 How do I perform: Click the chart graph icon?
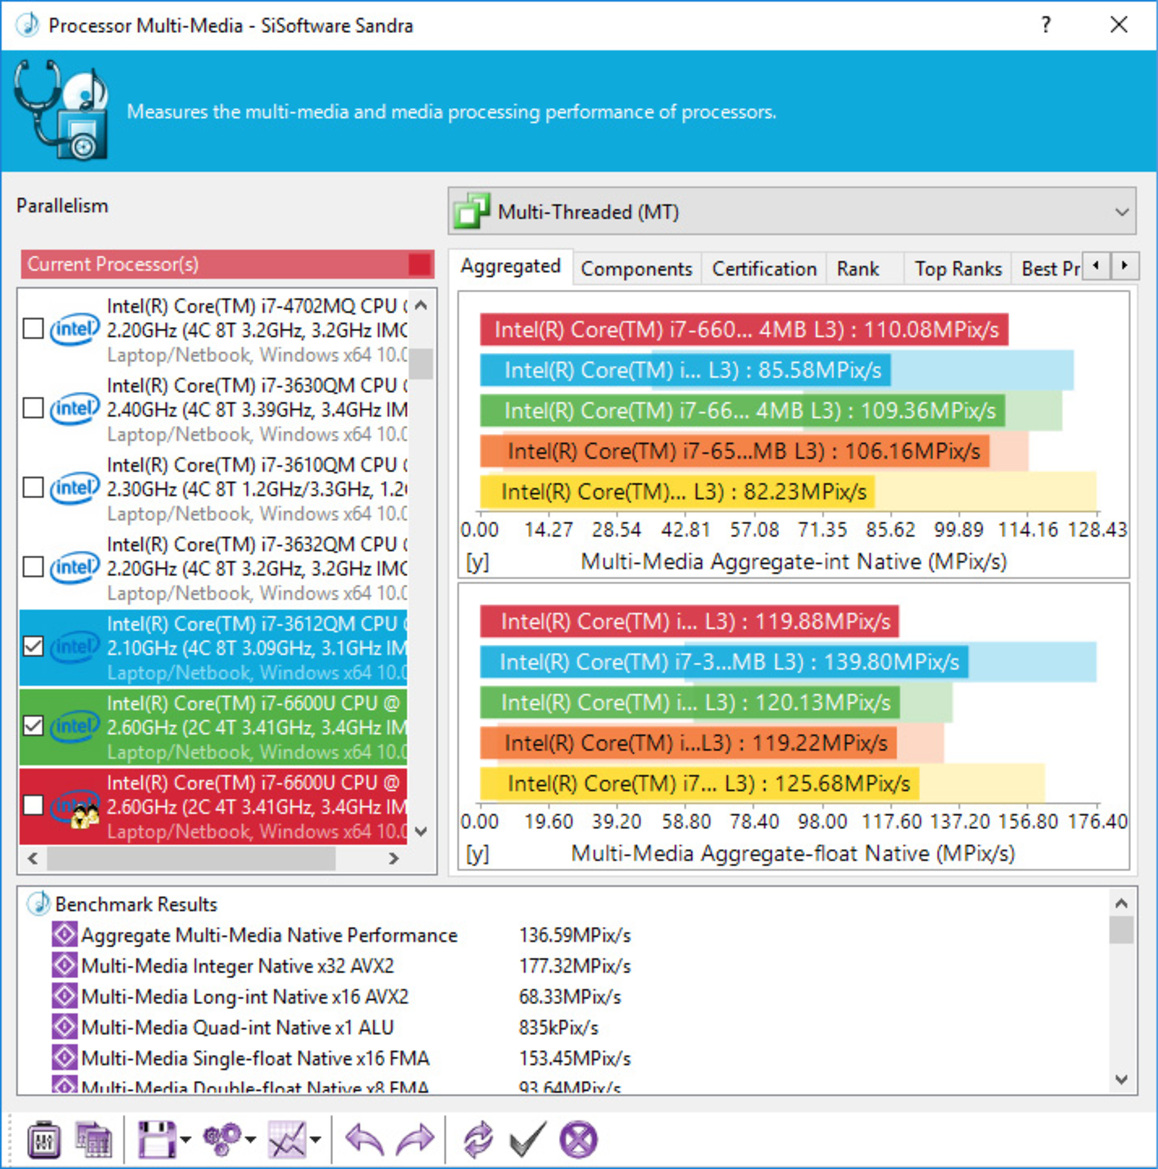(287, 1139)
